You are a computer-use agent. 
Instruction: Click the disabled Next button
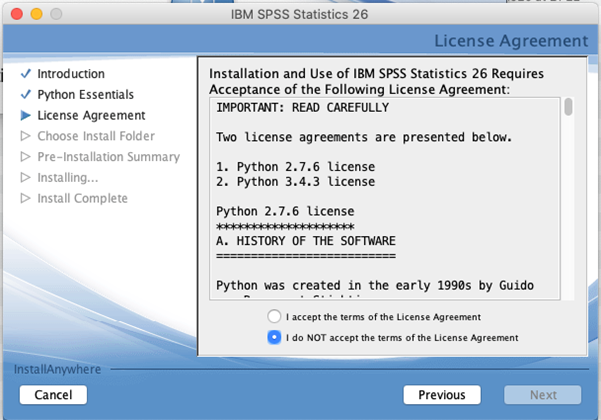[543, 395]
